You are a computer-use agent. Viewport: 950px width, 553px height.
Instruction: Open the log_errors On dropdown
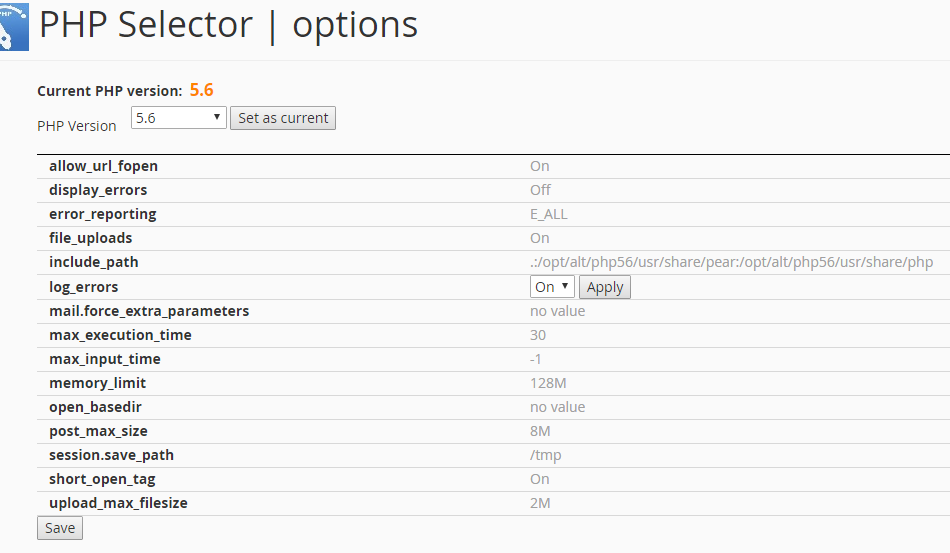pyautogui.click(x=552, y=286)
